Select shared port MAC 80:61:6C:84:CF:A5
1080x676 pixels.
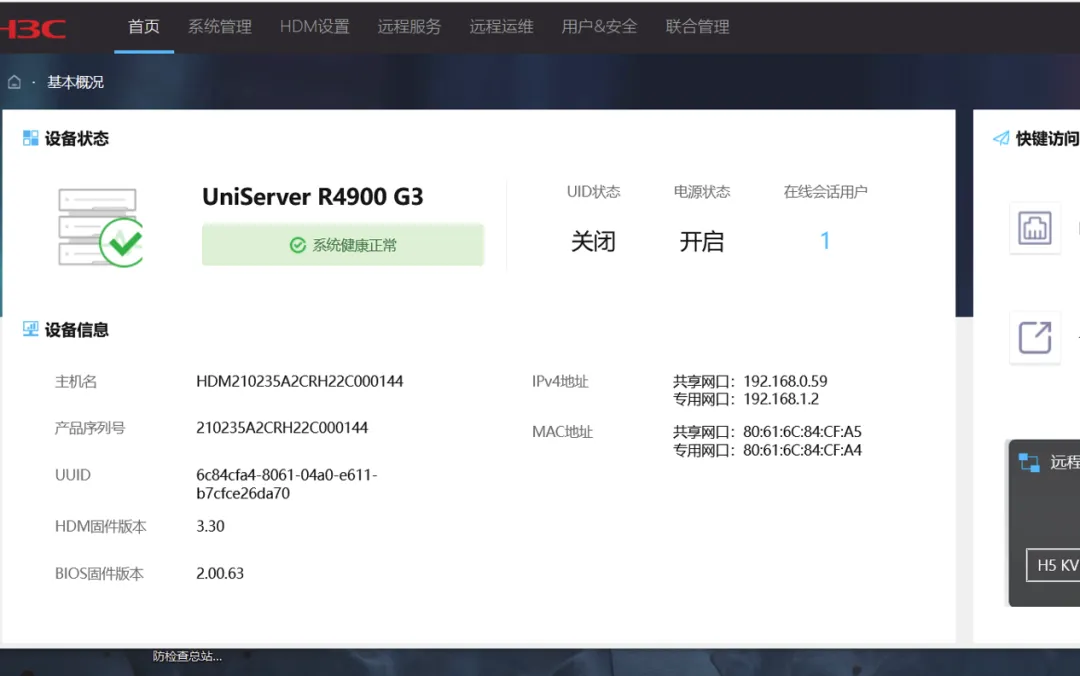tap(802, 431)
